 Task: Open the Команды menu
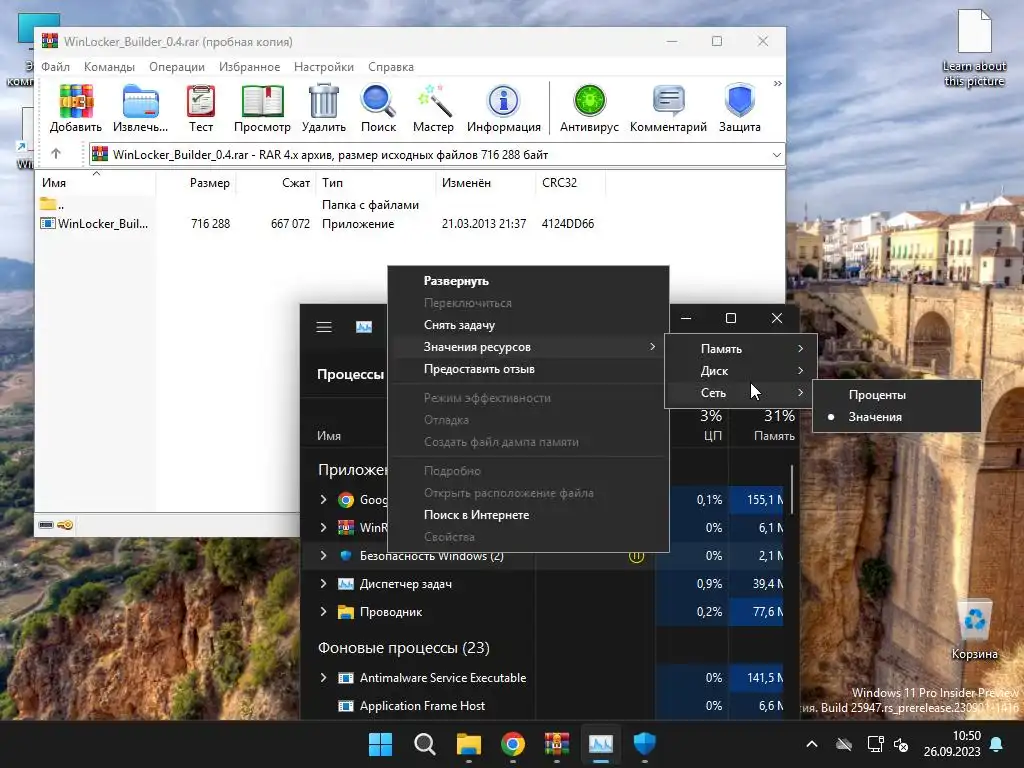coord(109,67)
